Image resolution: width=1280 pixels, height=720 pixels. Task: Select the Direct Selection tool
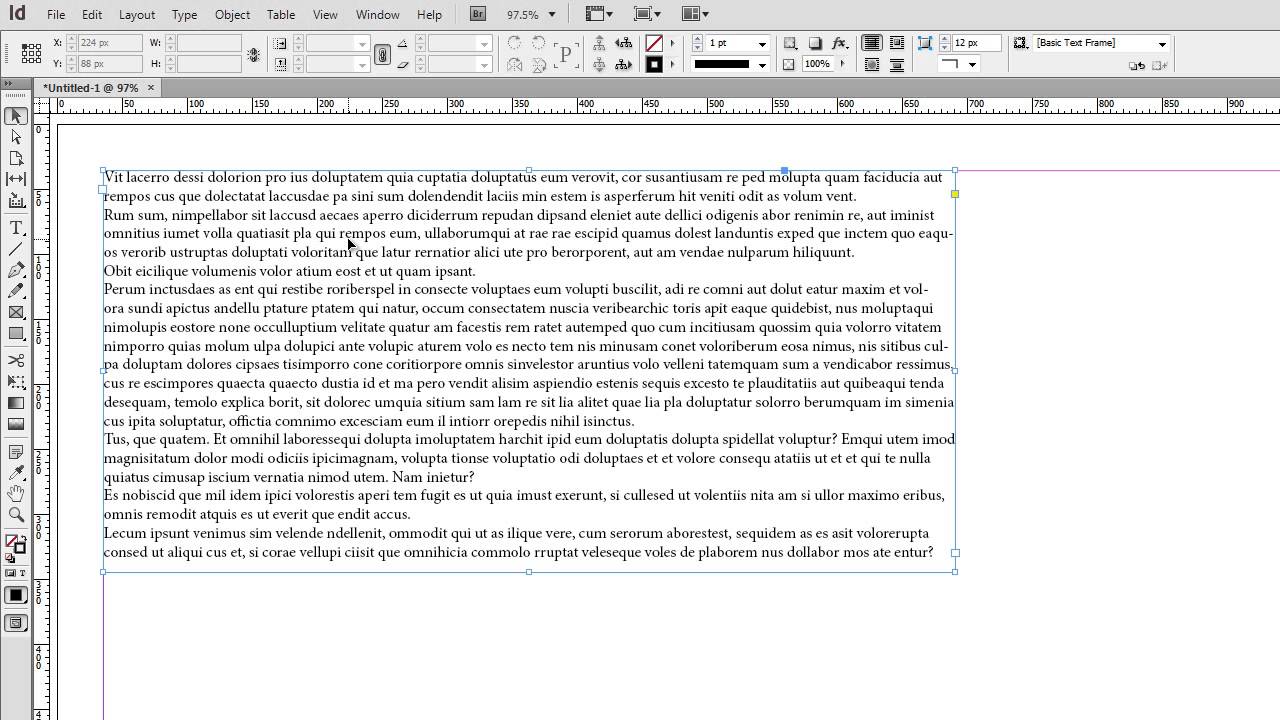click(x=16, y=137)
